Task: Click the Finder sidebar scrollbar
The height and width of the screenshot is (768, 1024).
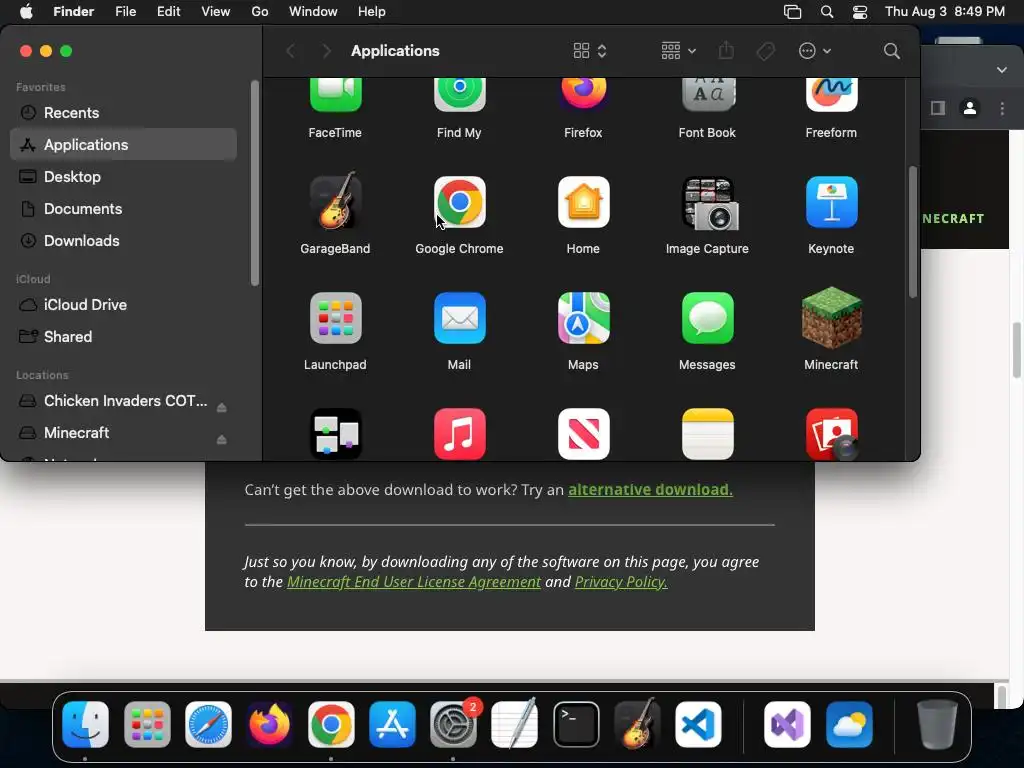Action: 255,183
